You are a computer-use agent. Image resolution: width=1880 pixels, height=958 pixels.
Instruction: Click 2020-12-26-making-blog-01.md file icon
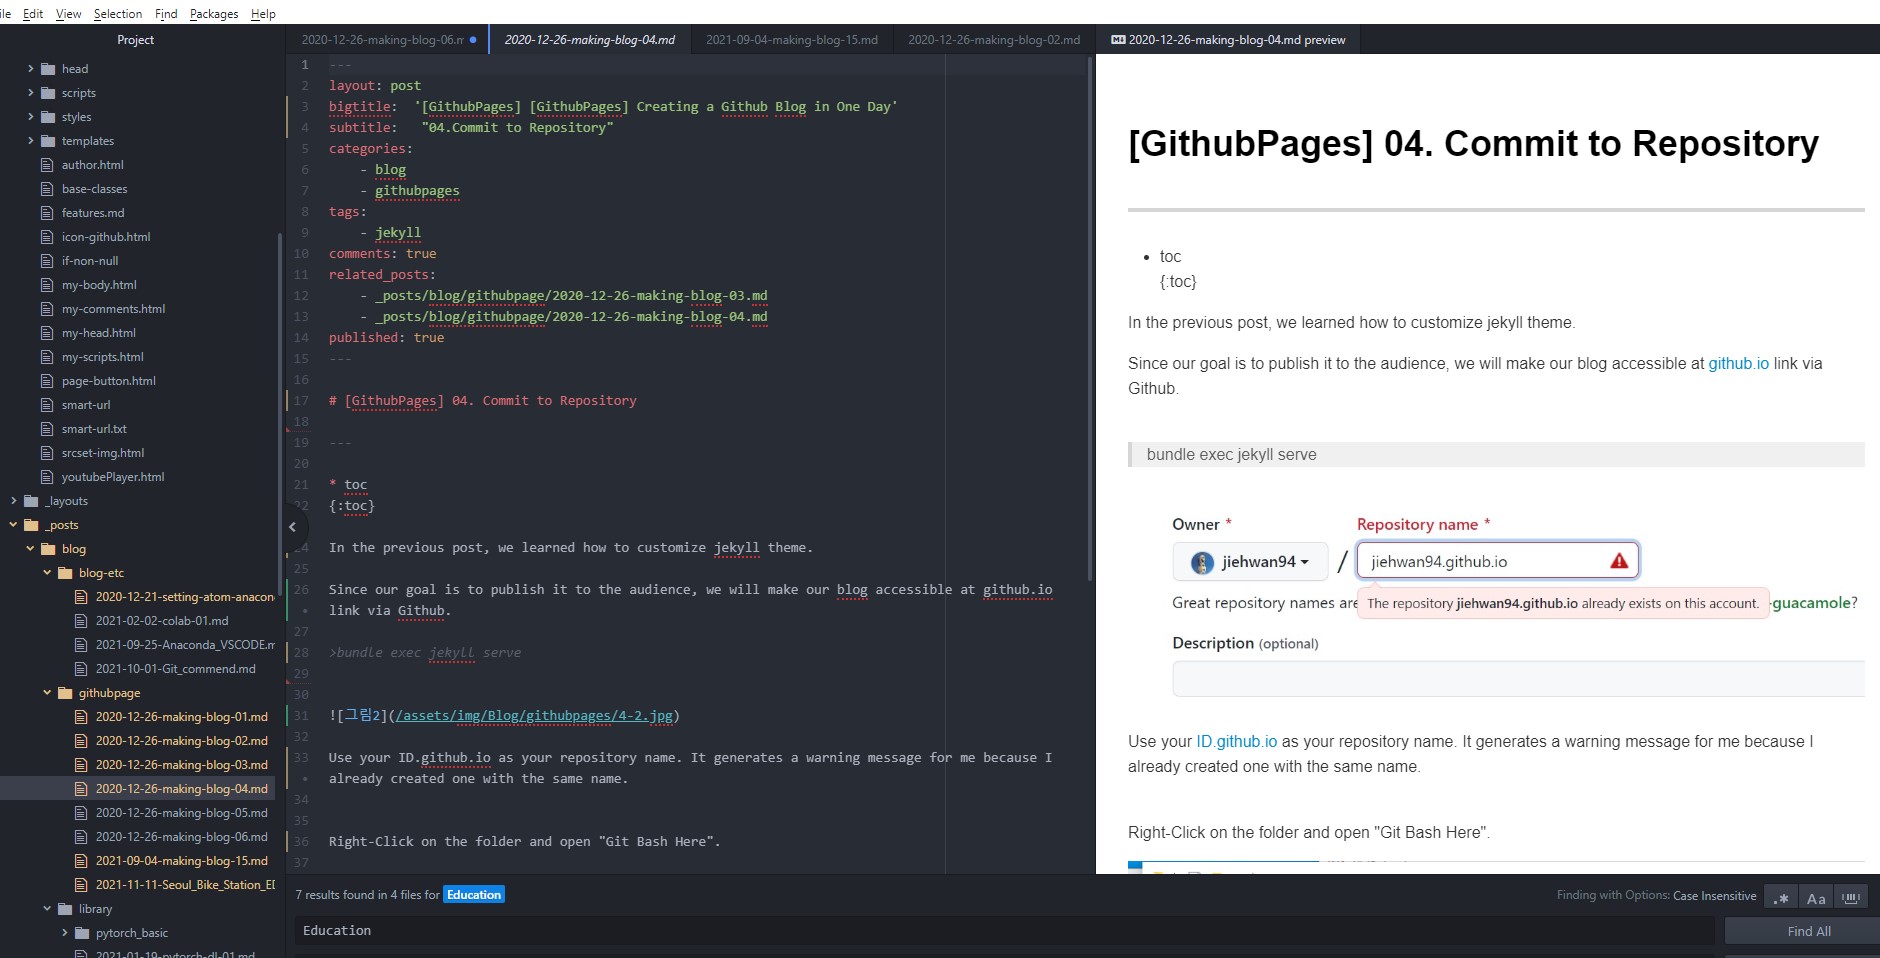[x=81, y=717]
